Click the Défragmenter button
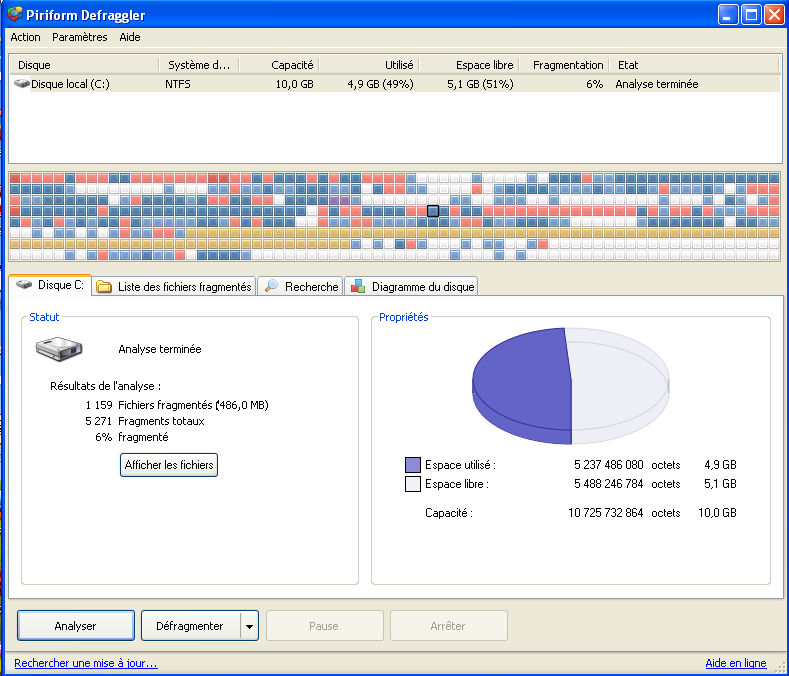The height and width of the screenshot is (676, 789). [190, 626]
